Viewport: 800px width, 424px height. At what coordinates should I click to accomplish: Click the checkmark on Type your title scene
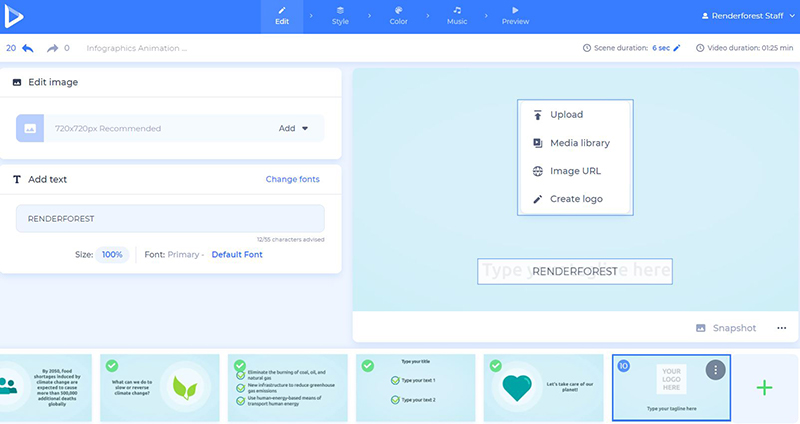click(367, 366)
